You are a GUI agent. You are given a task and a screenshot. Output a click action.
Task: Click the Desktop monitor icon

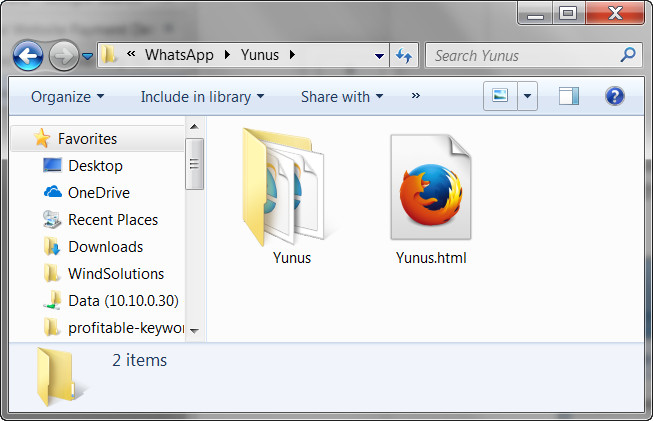[x=52, y=165]
